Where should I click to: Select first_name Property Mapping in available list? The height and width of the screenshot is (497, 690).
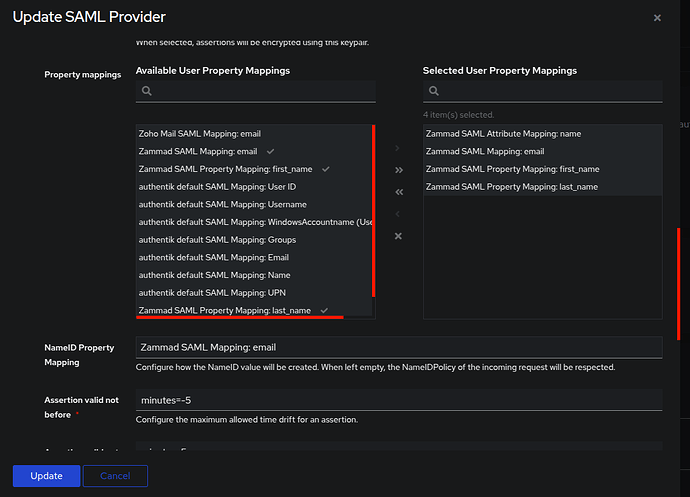[254, 169]
